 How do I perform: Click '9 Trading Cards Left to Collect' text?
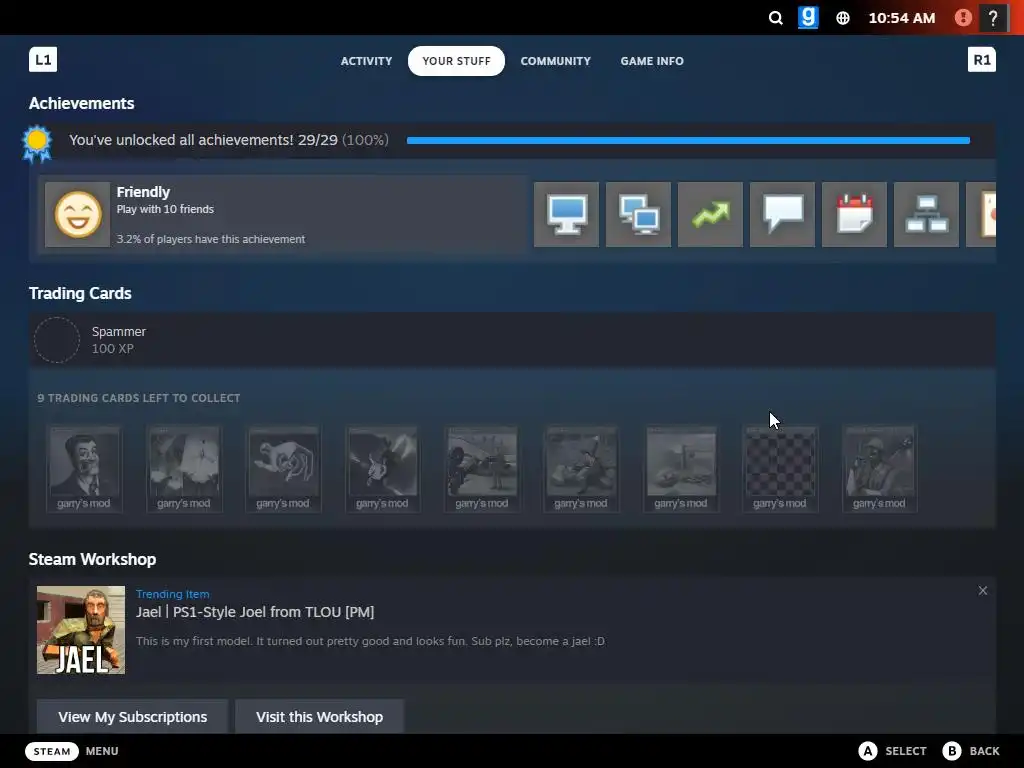coord(138,398)
